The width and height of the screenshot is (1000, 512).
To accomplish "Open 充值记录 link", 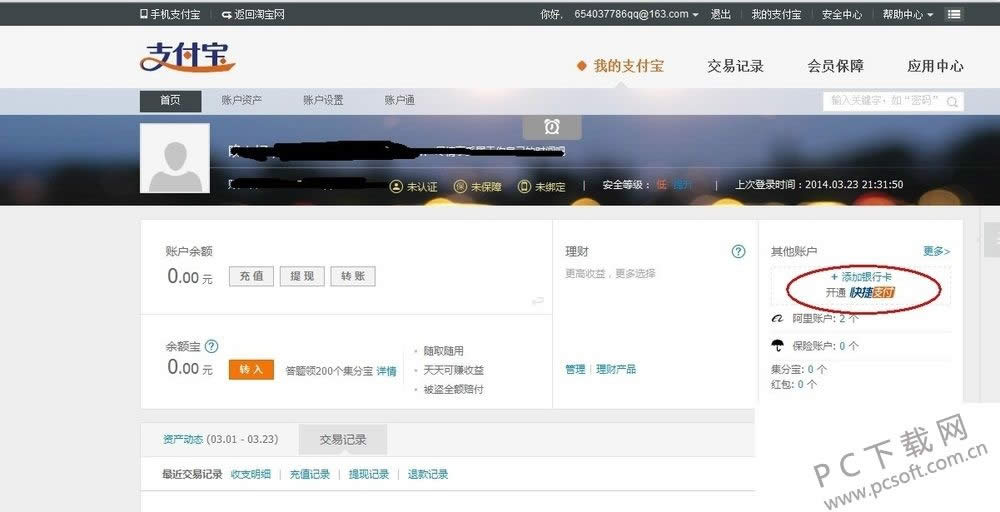I will (310, 474).
